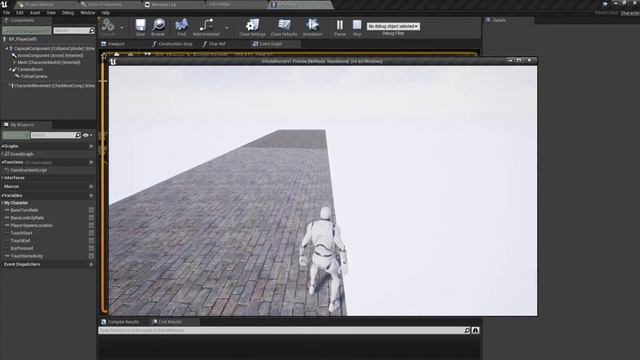Viewport: 640px width, 360px height.
Task: Switch to the Message Log tab
Action: point(163,4)
